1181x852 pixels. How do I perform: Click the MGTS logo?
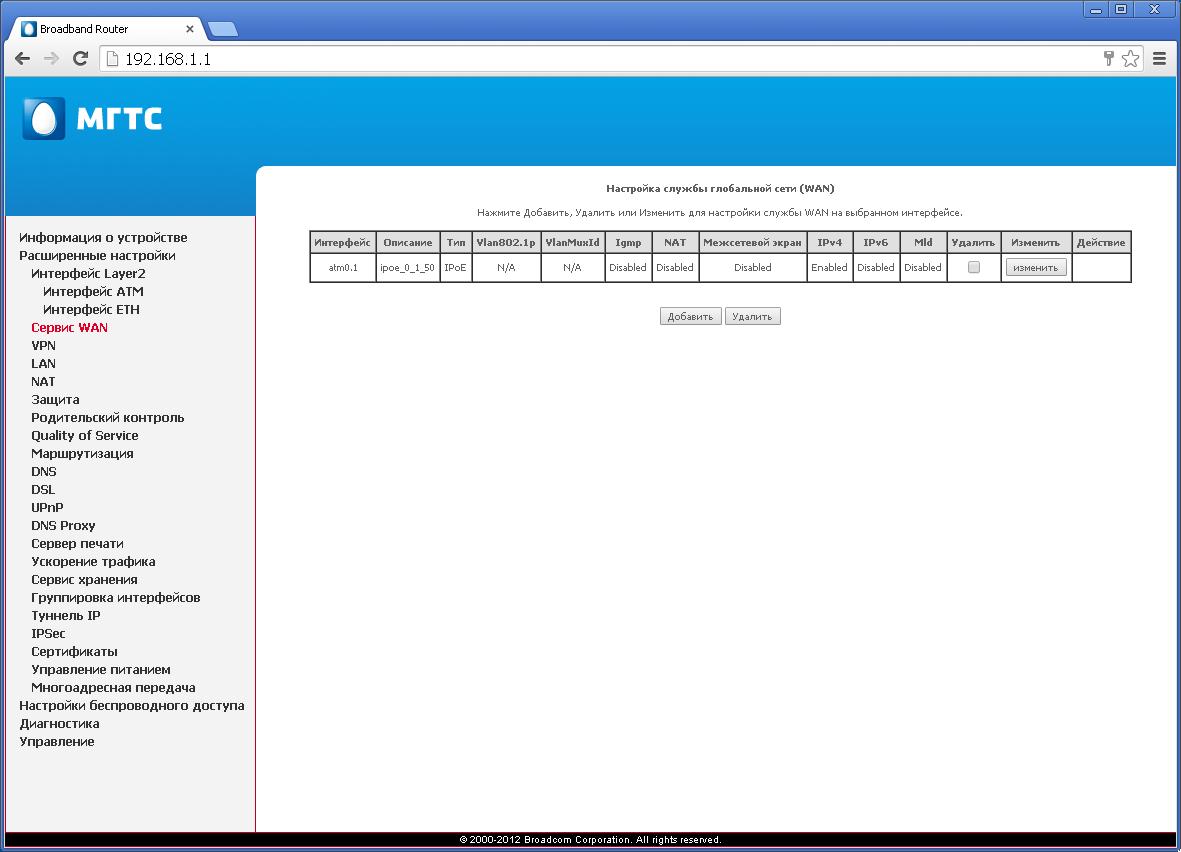[x=92, y=119]
